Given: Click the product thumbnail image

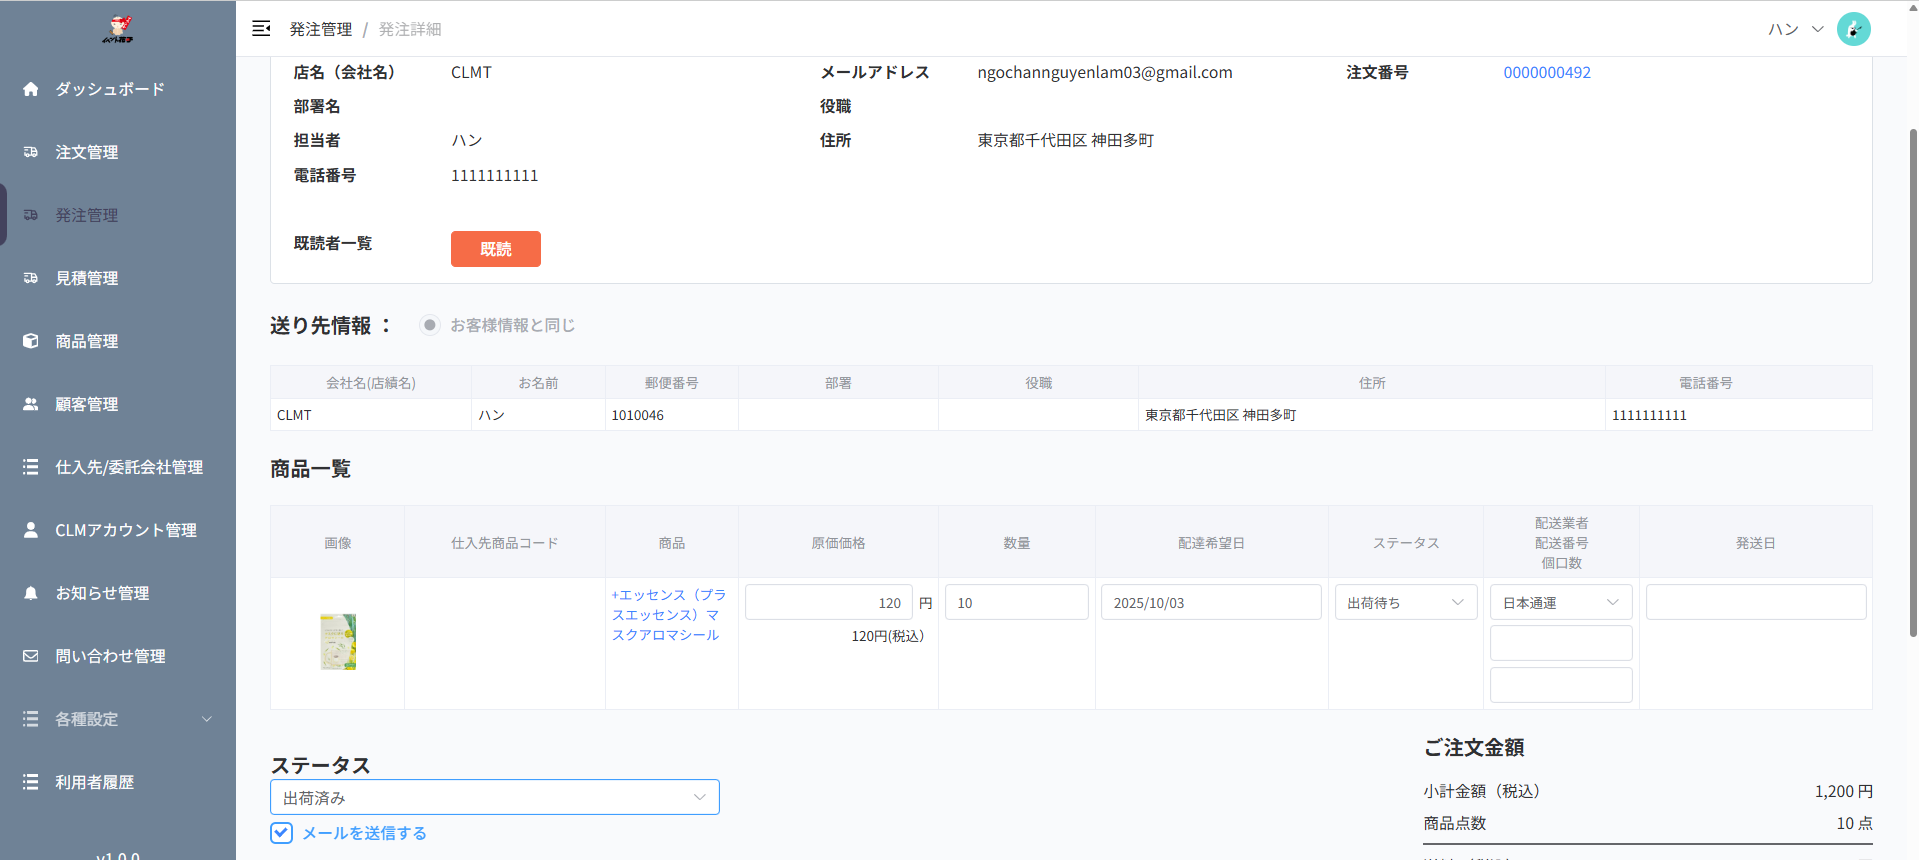Looking at the screenshot, I should pyautogui.click(x=338, y=642).
